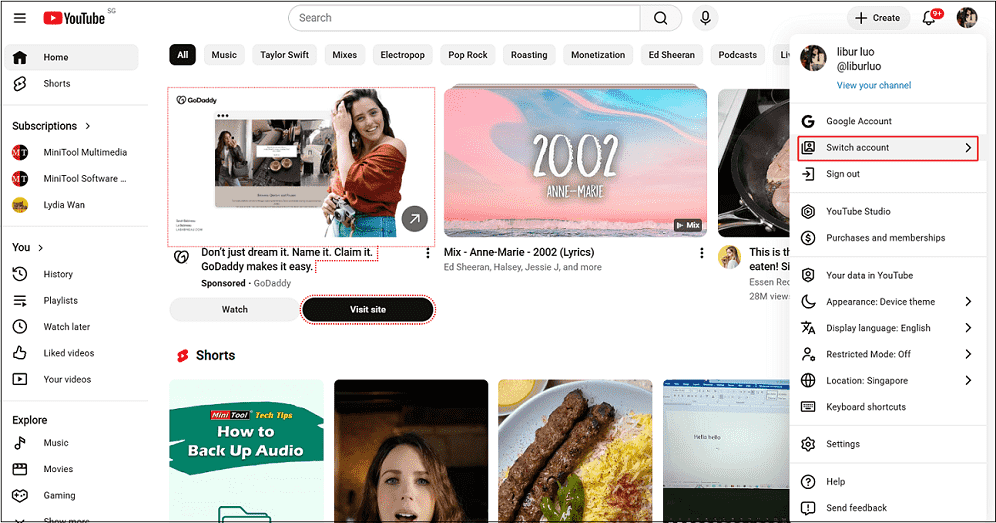
Task: Open MiniTool Multimedia channel subscription
Action: point(71,152)
